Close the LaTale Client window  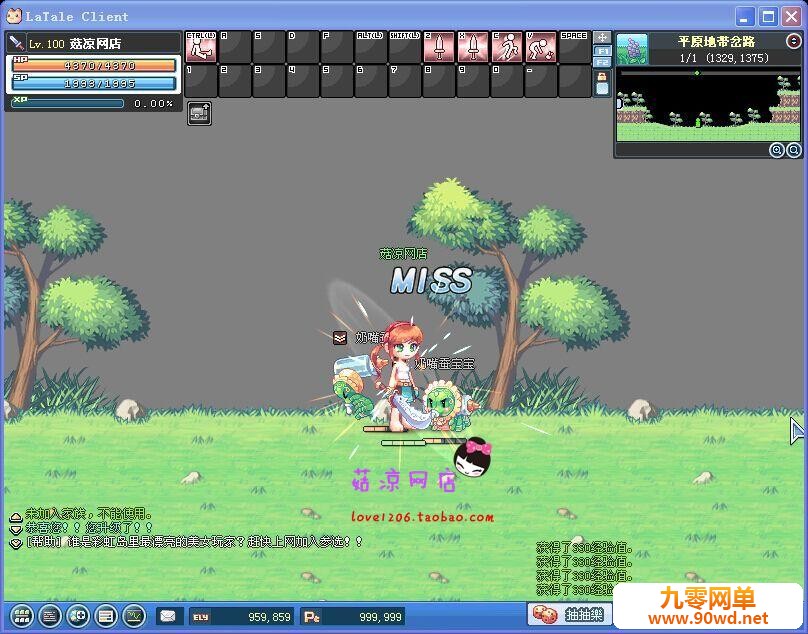(x=792, y=17)
